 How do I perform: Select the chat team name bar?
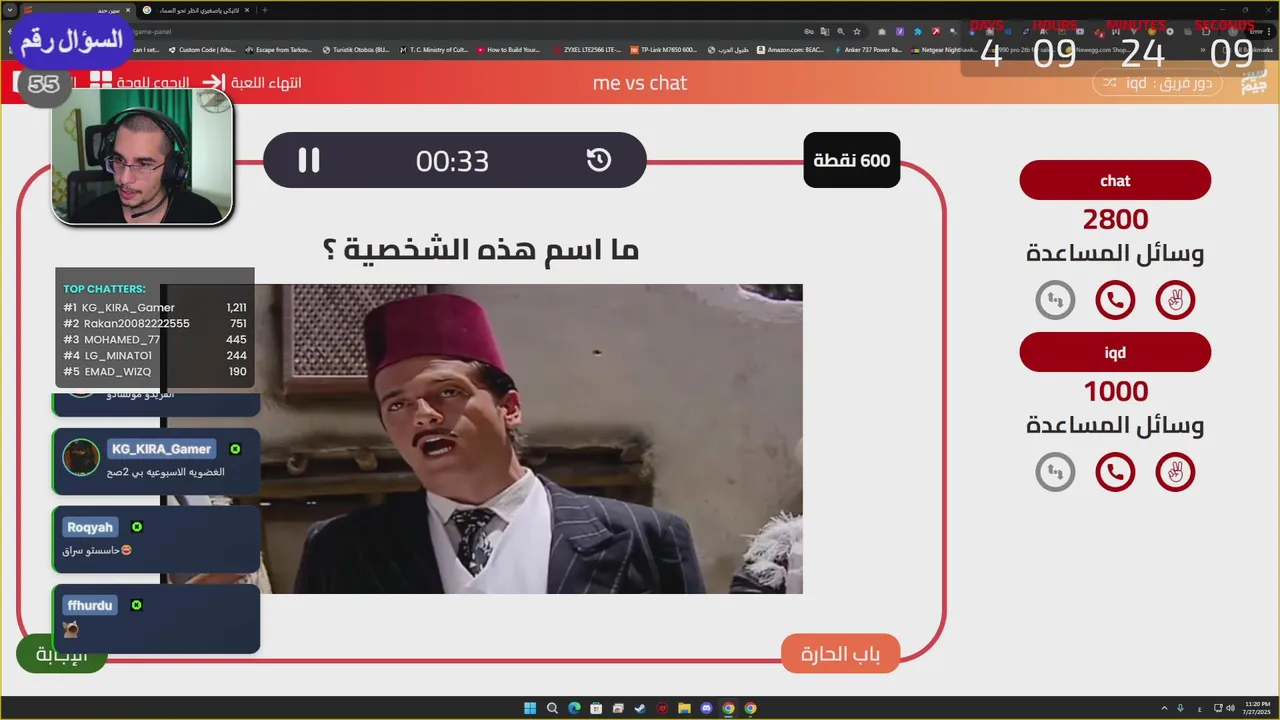coord(1115,181)
